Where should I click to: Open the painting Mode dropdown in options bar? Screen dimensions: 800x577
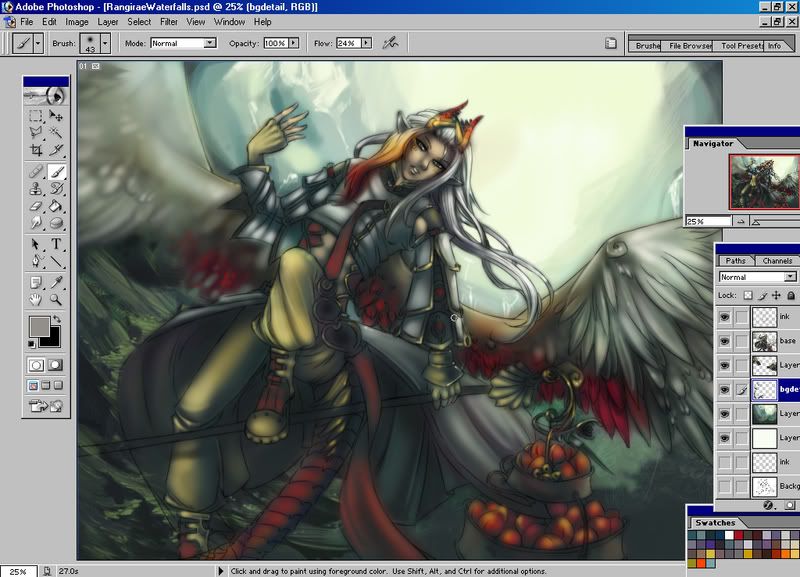point(210,43)
